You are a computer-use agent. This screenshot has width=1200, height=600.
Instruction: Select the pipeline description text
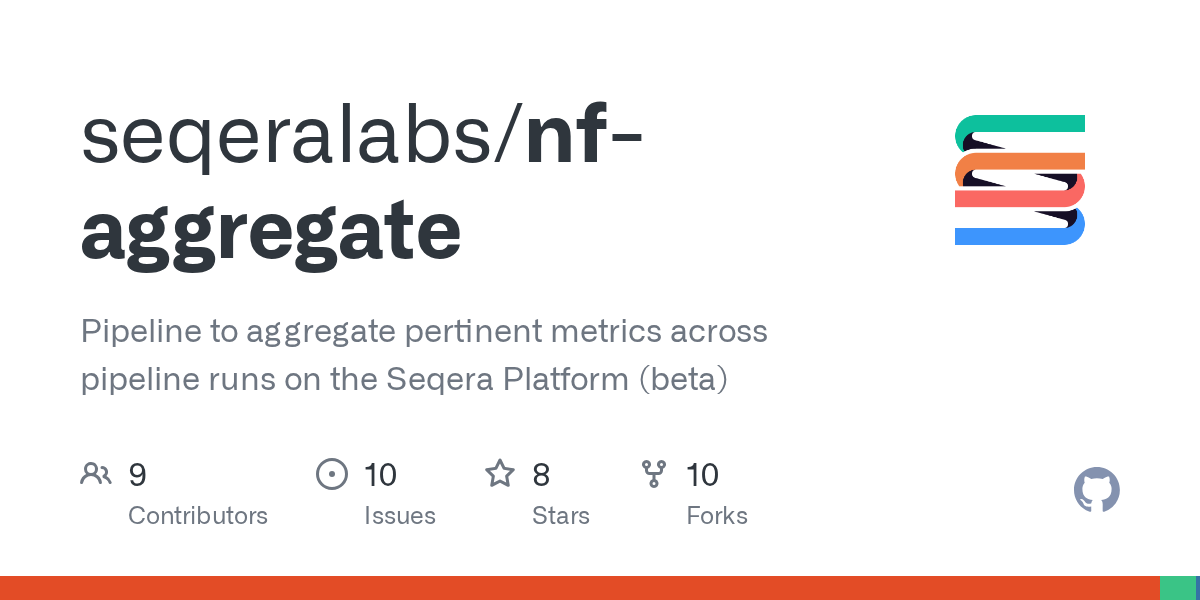click(x=424, y=355)
